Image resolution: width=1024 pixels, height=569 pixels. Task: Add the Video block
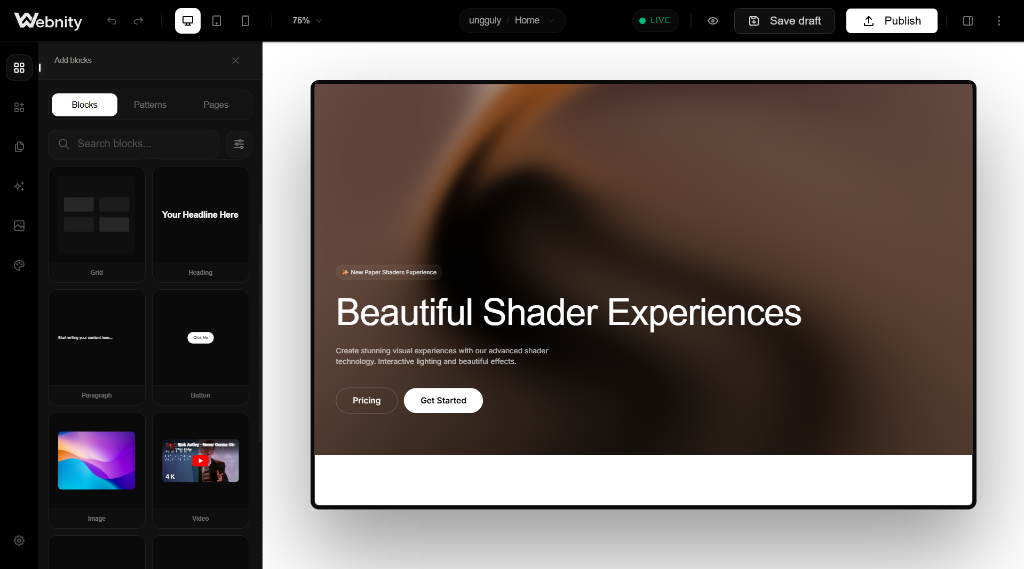click(200, 470)
